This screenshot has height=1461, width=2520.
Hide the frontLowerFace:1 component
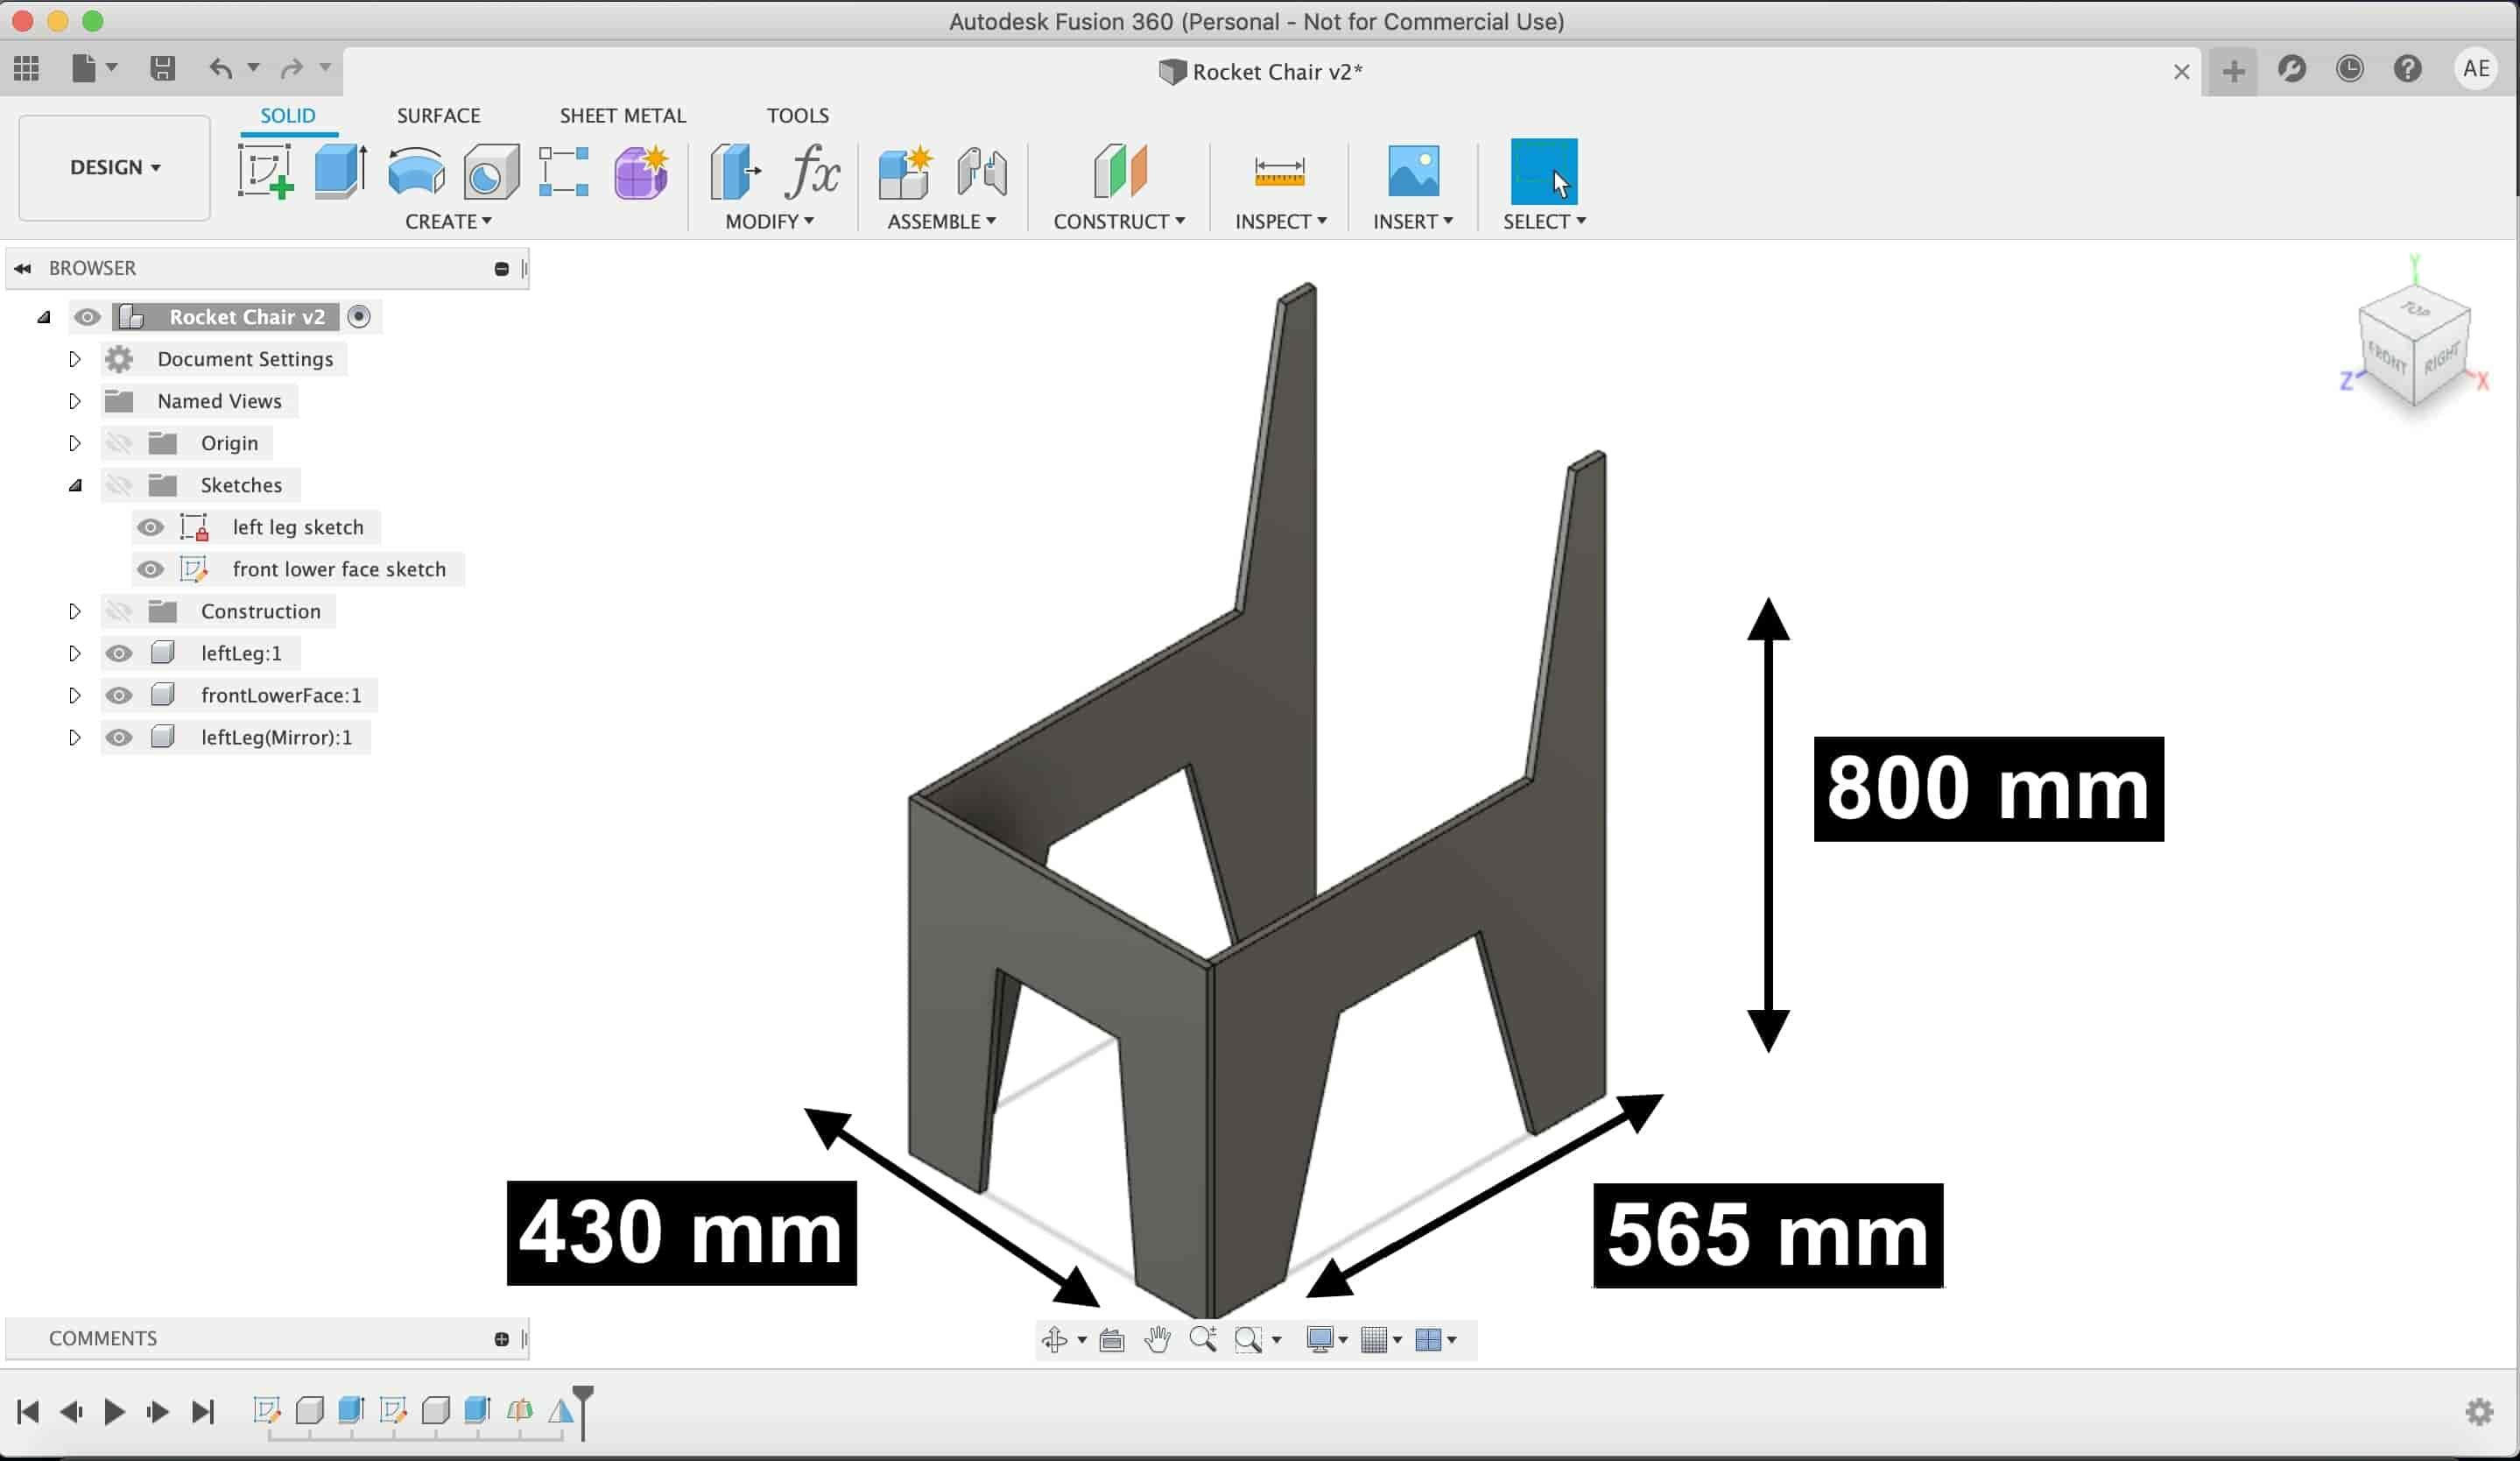coord(118,694)
